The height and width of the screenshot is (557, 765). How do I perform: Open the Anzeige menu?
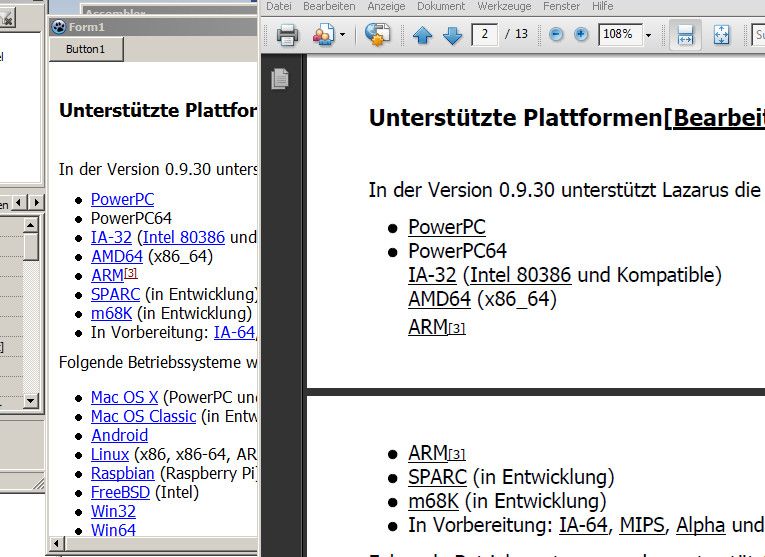[386, 6]
